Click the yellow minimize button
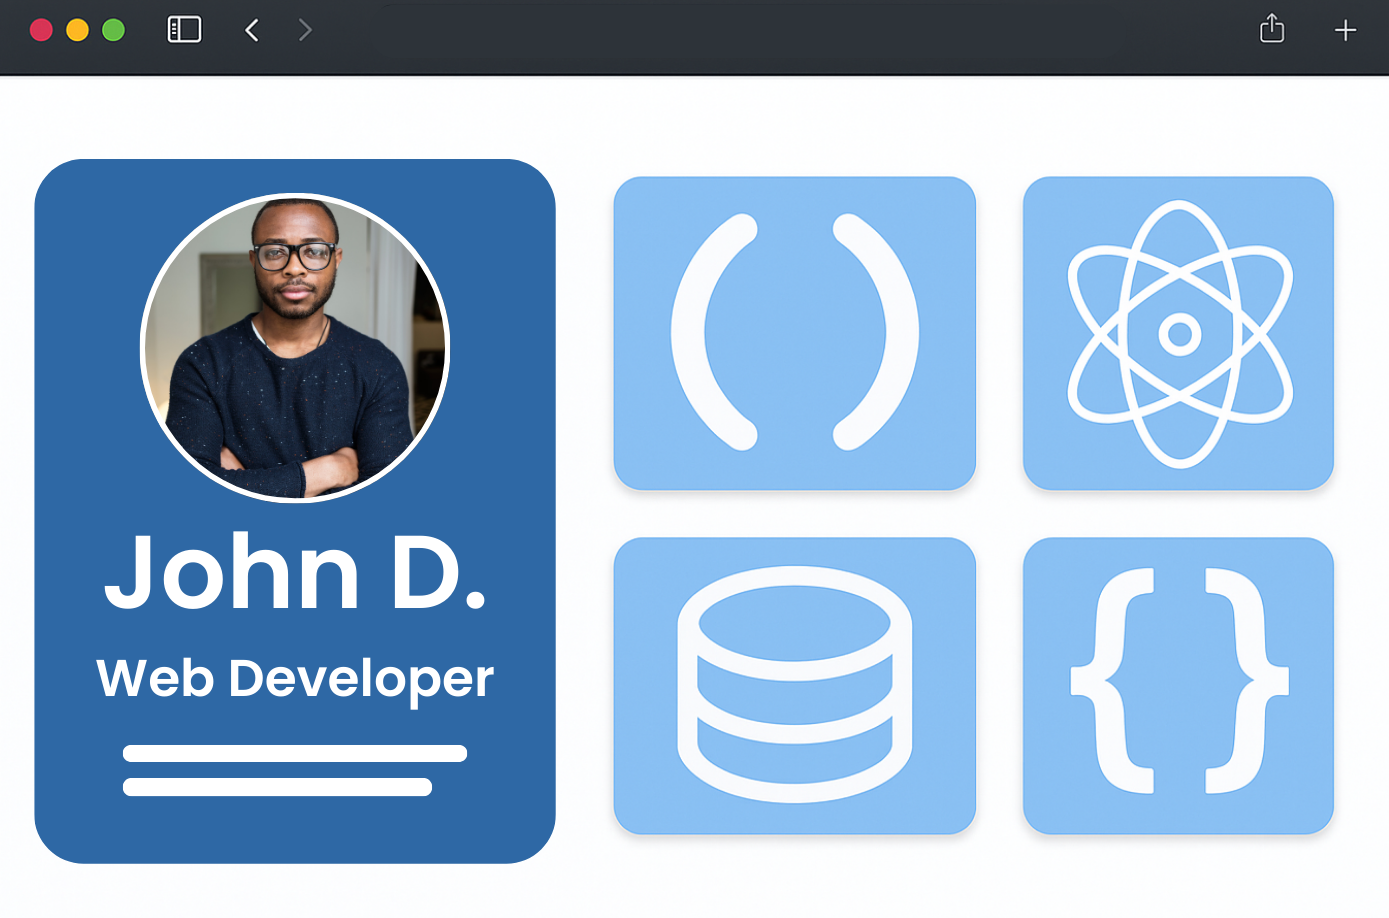This screenshot has width=1389, height=918. [x=77, y=30]
